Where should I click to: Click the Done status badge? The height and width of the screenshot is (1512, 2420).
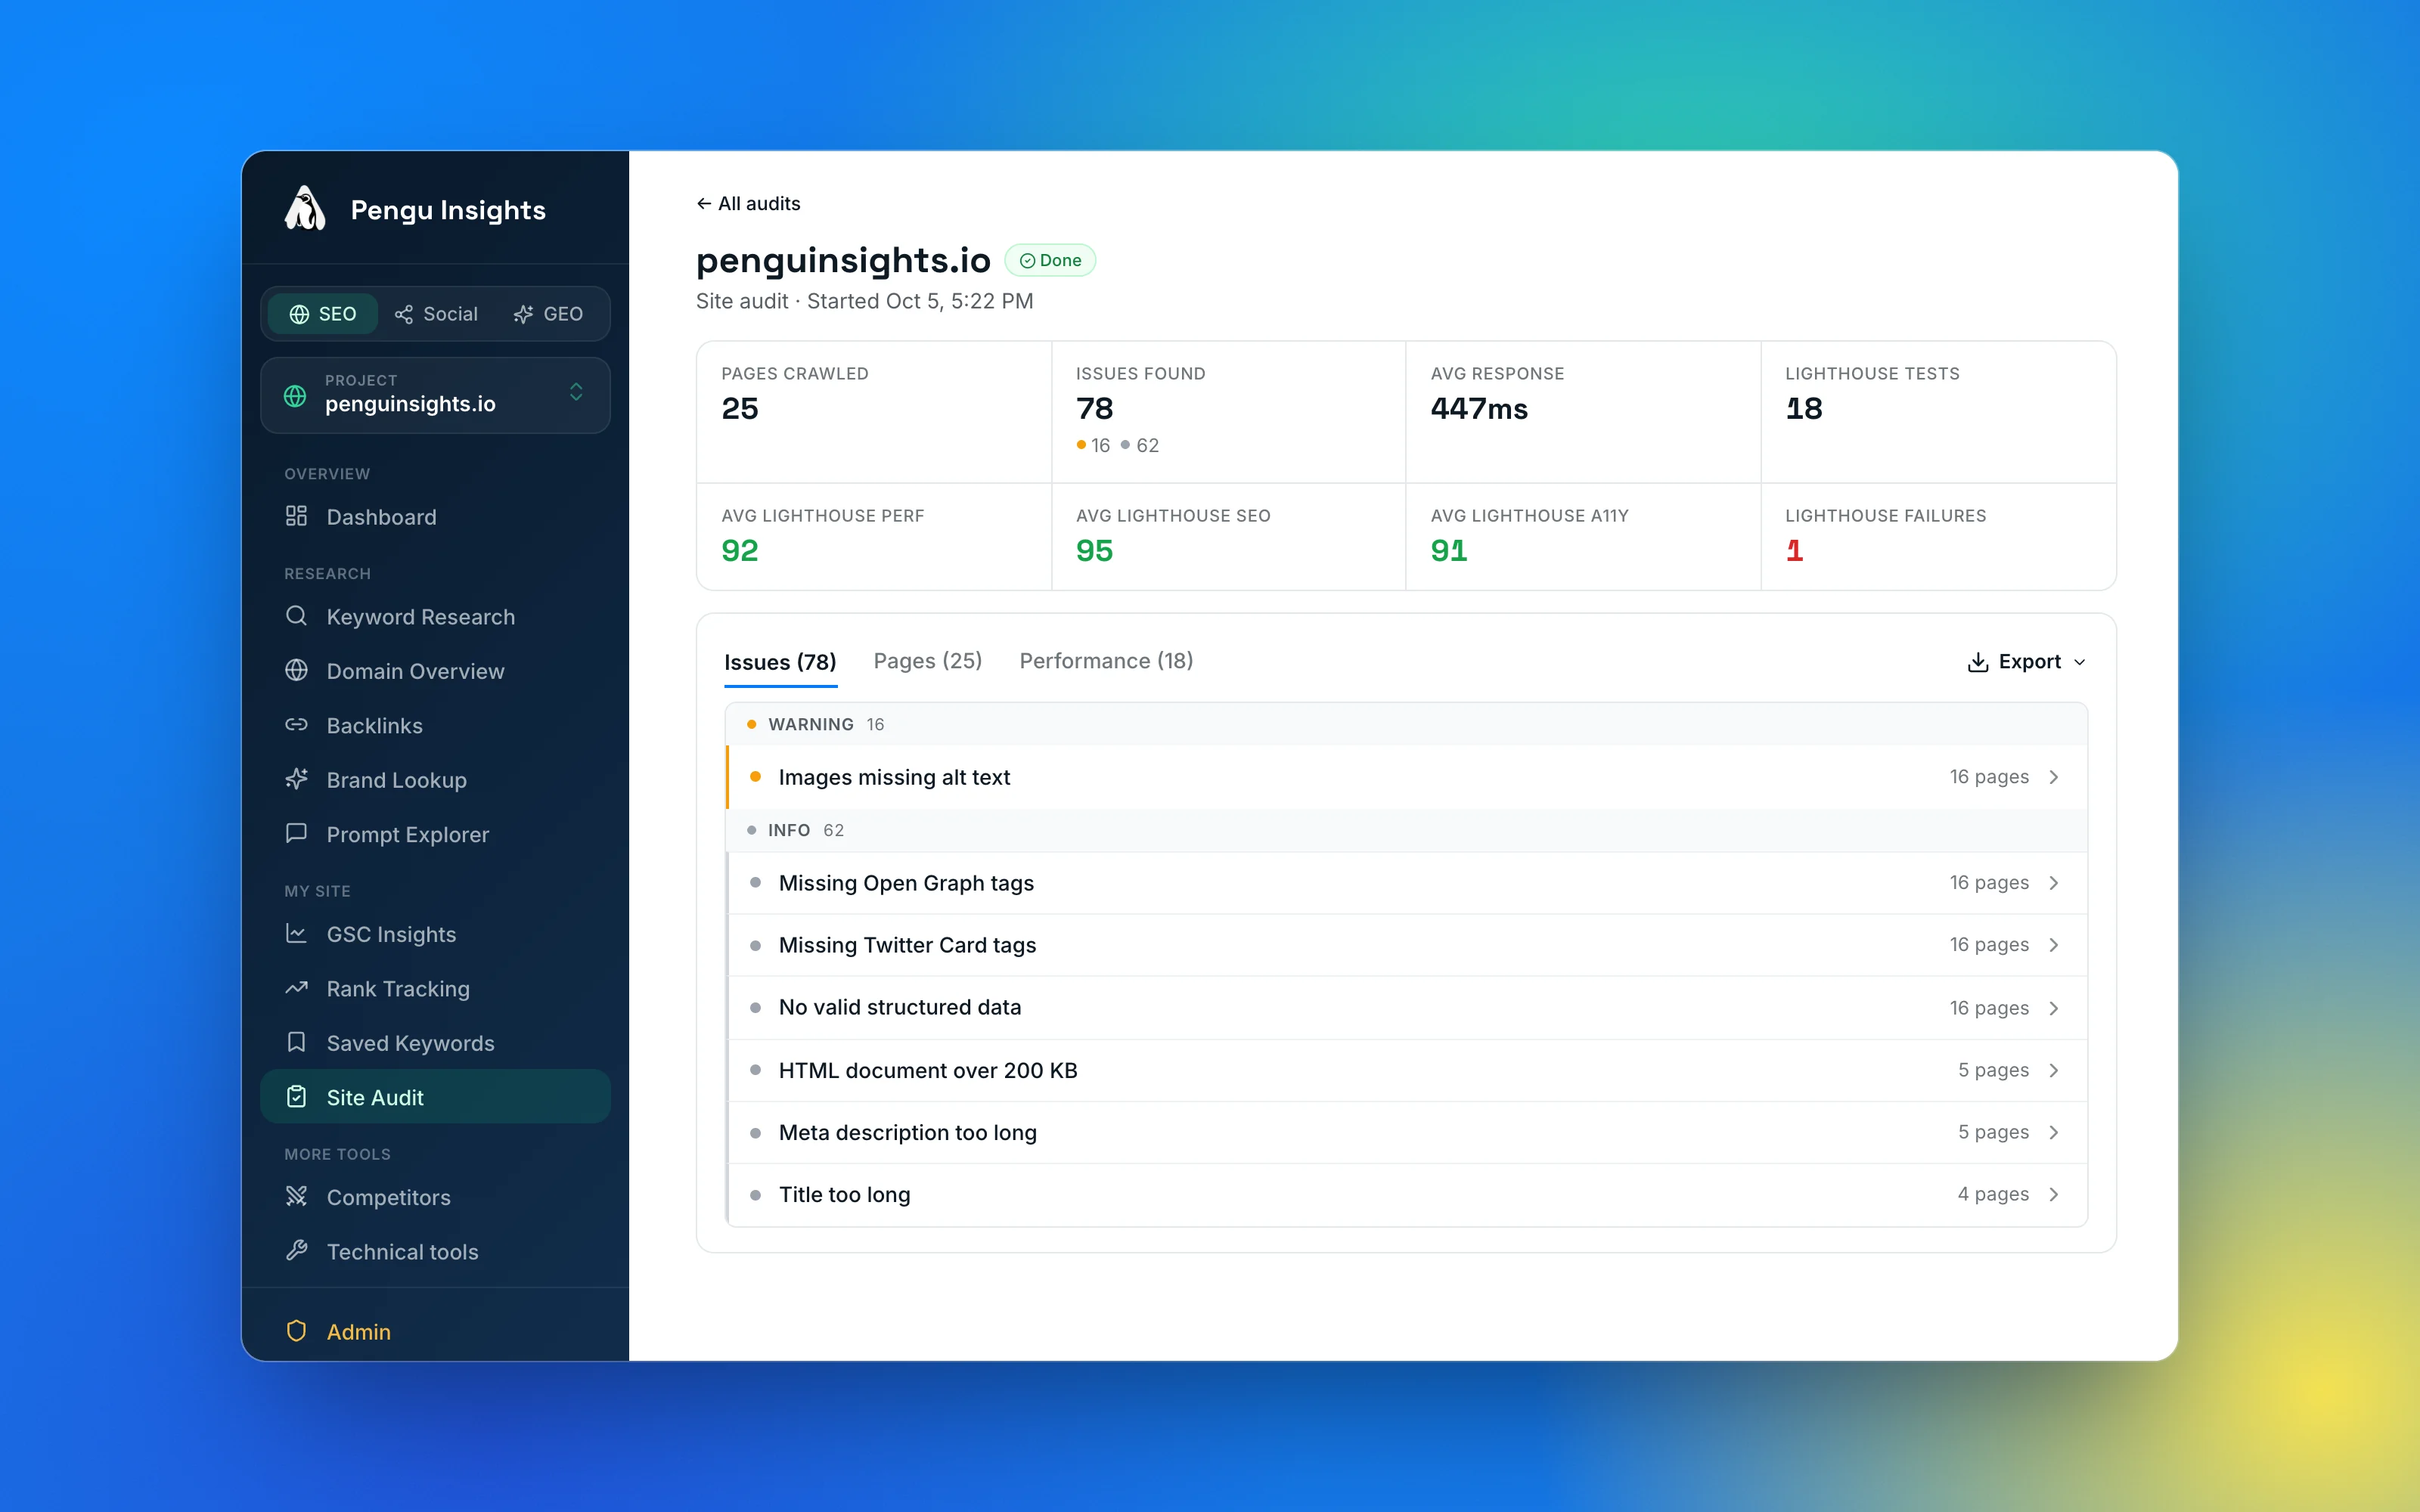point(1050,260)
